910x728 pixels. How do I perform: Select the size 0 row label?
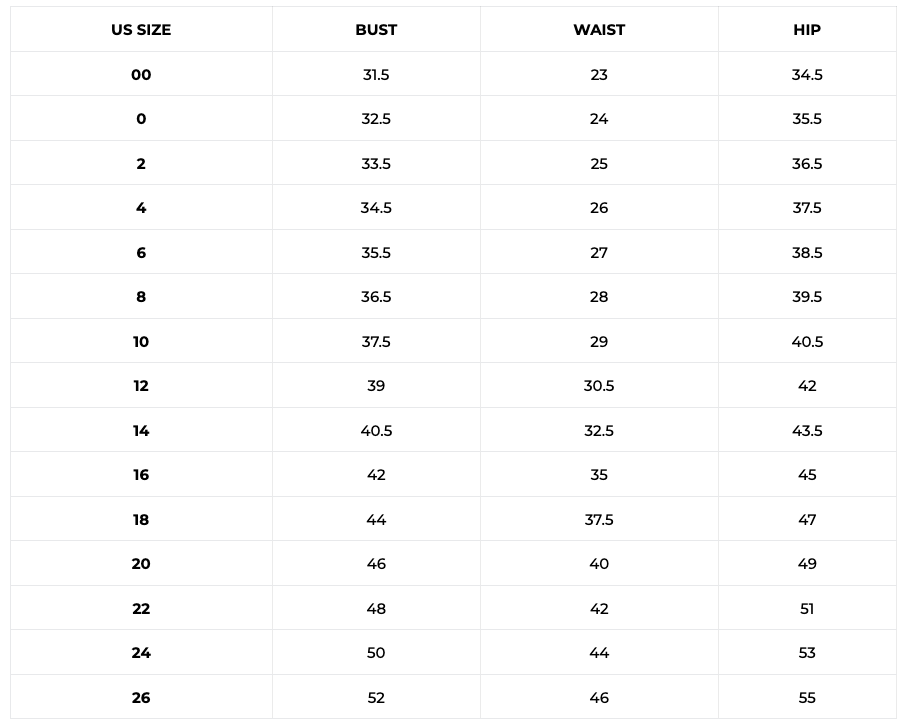tap(141, 119)
